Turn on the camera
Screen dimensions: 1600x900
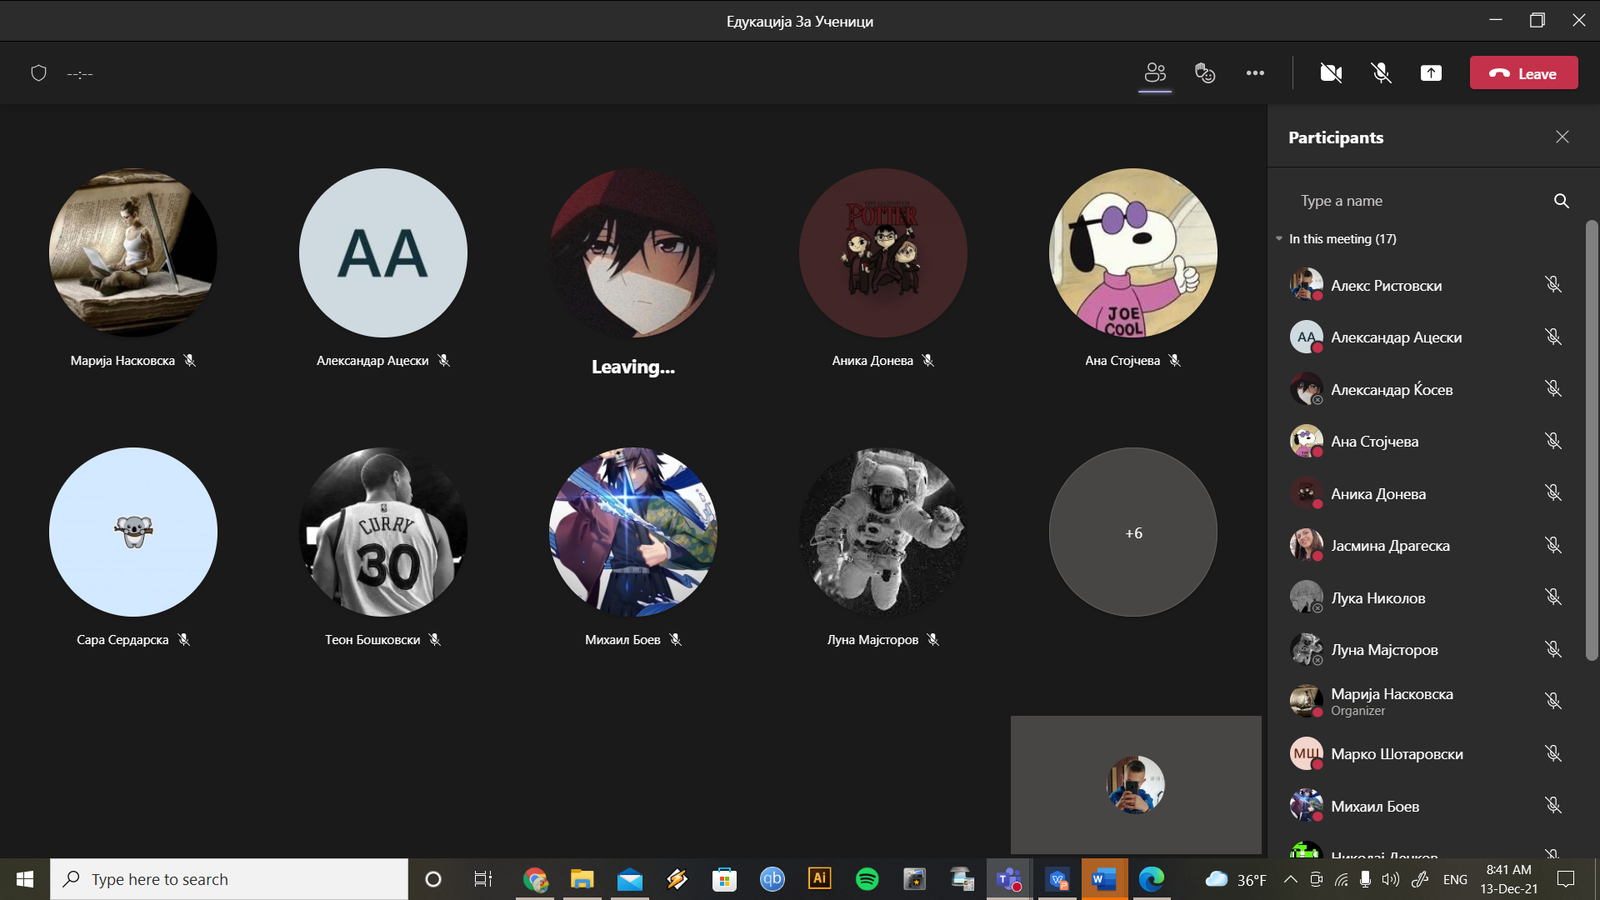1331,73
